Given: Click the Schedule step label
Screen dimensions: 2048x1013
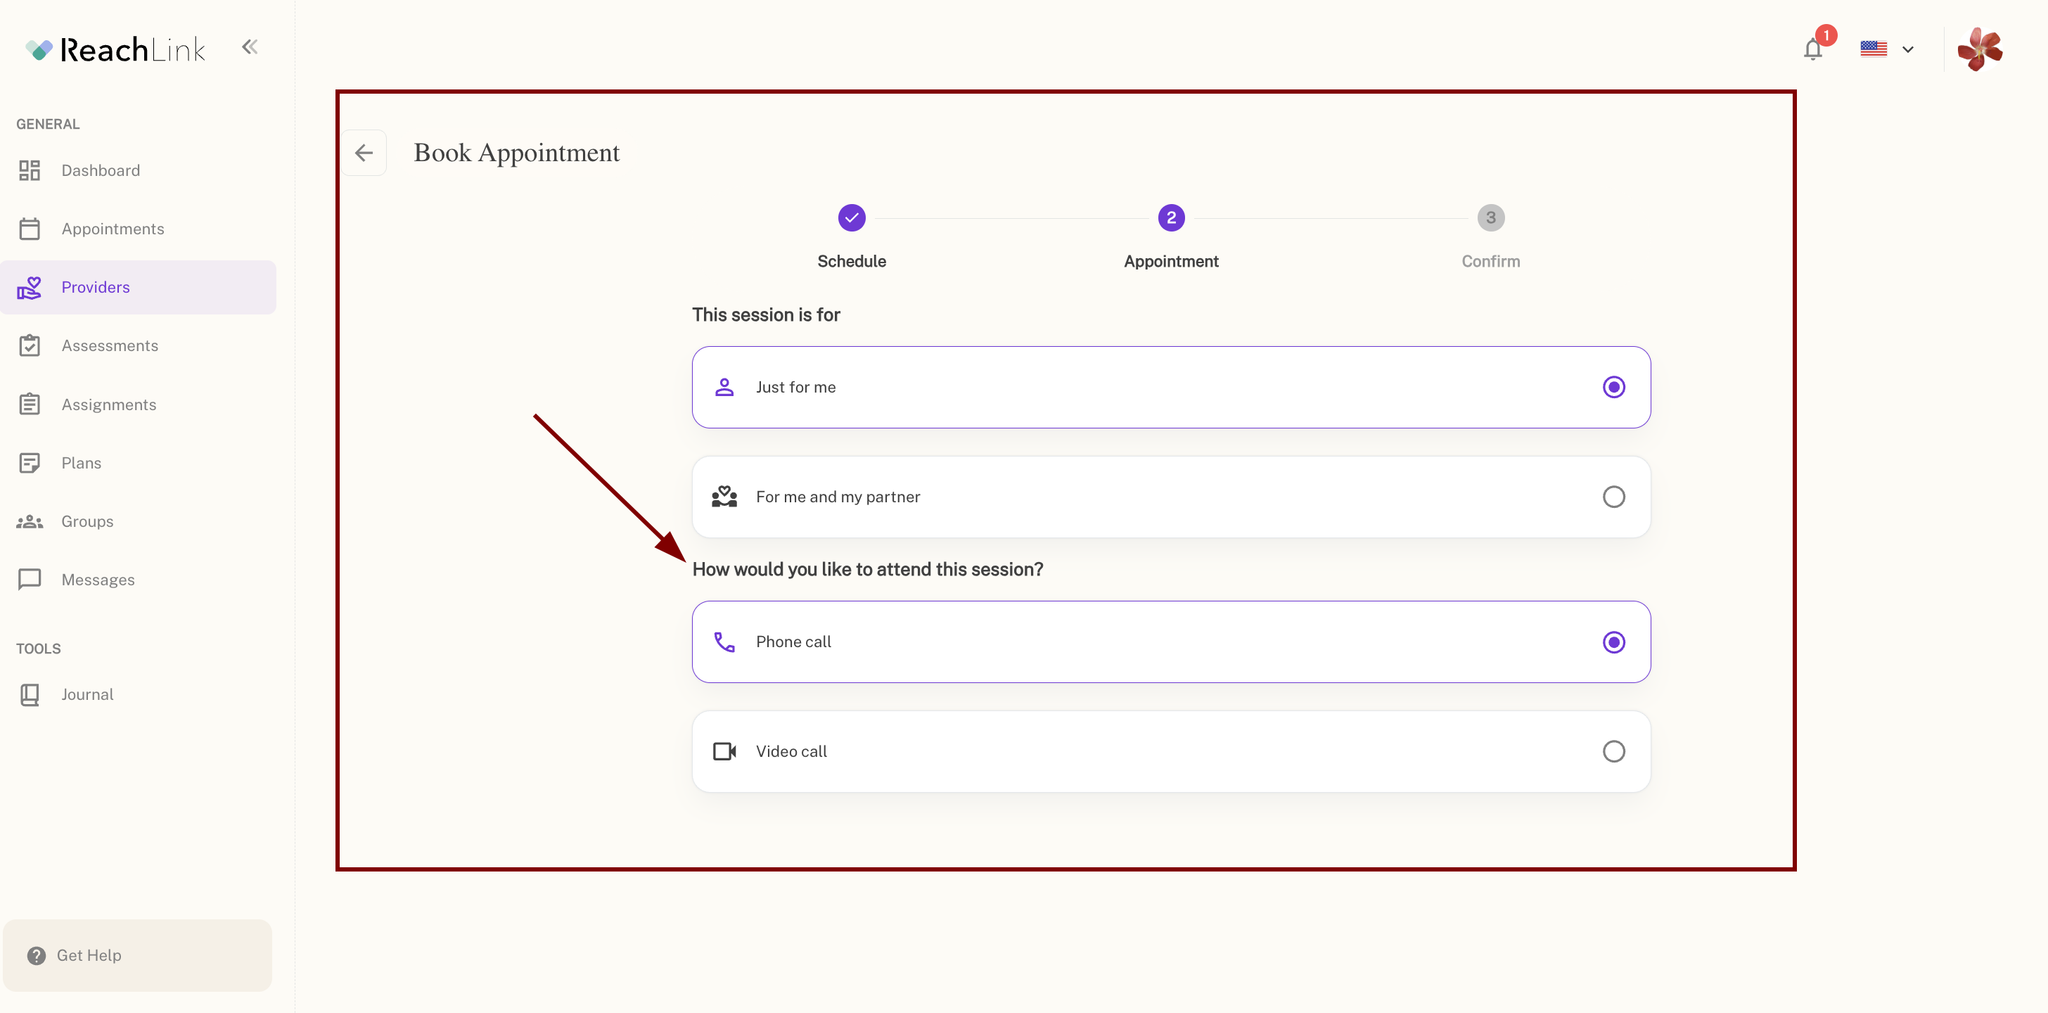Looking at the screenshot, I should click(x=852, y=262).
